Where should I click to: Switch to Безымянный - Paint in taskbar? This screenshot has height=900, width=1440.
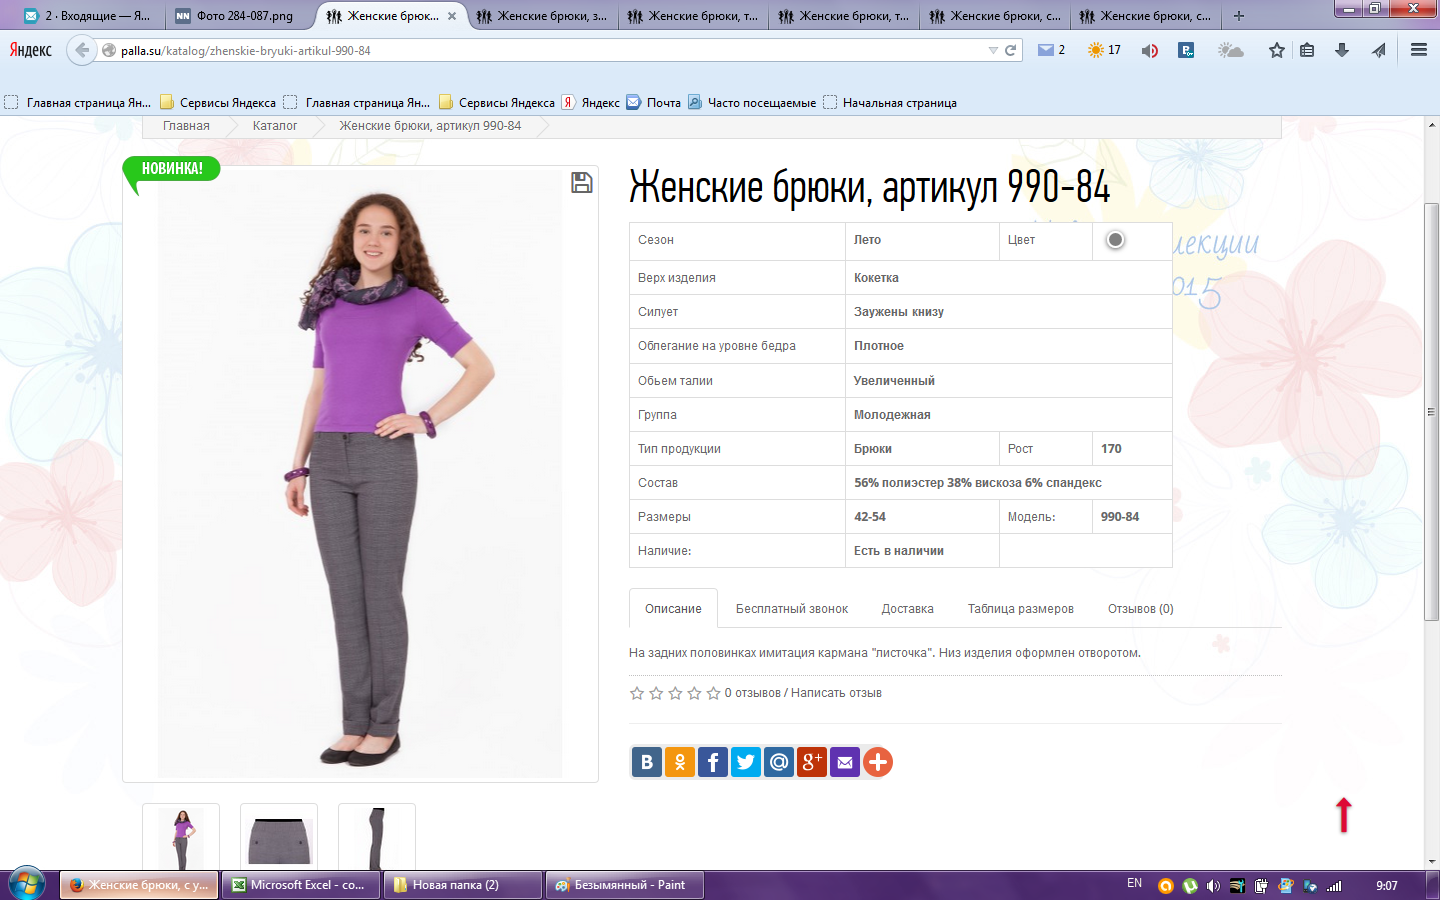[x=625, y=885]
